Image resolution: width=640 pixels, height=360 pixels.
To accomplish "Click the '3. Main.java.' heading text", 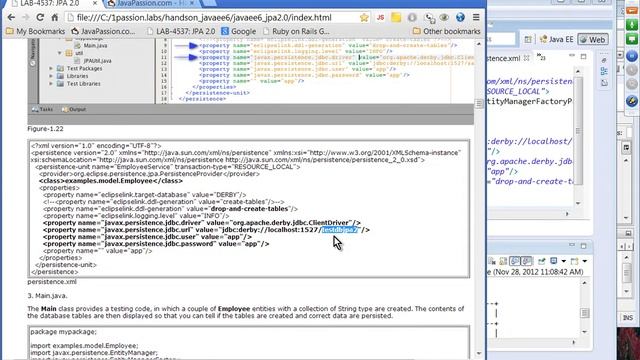I will pos(47,296).
